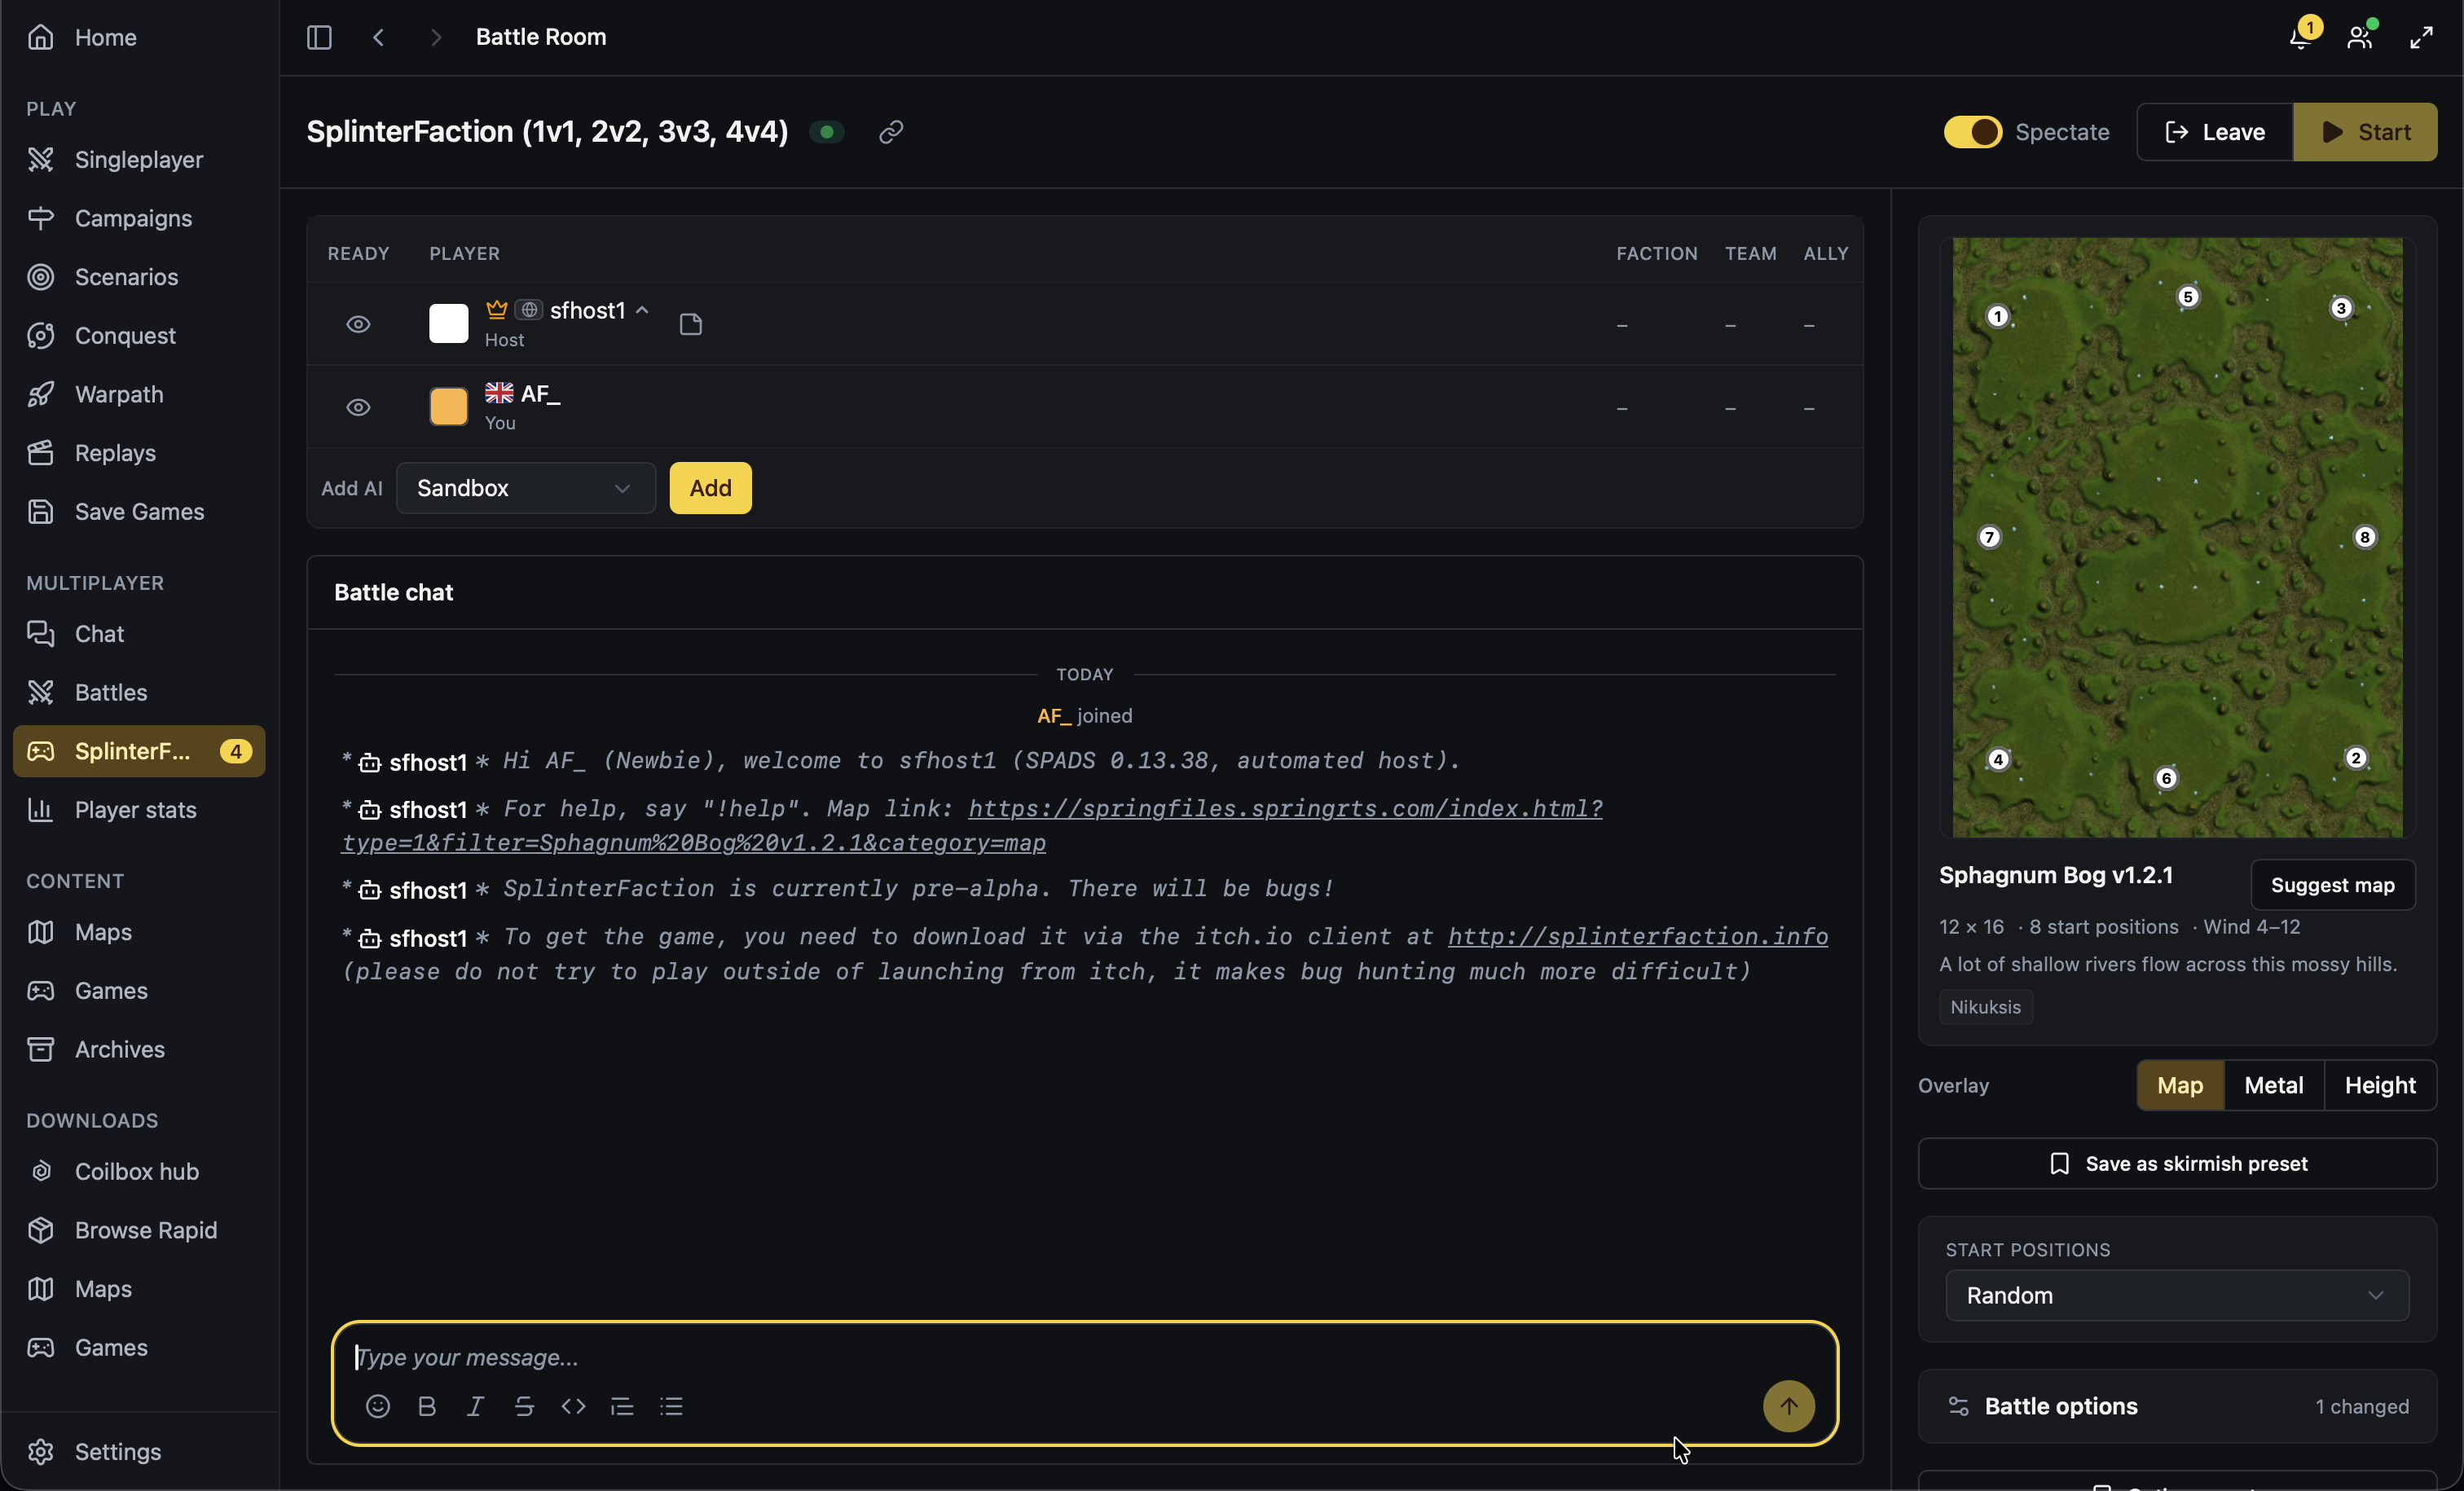Click Save as skirmish preset
This screenshot has width=2464, height=1491.
[x=2177, y=1163]
